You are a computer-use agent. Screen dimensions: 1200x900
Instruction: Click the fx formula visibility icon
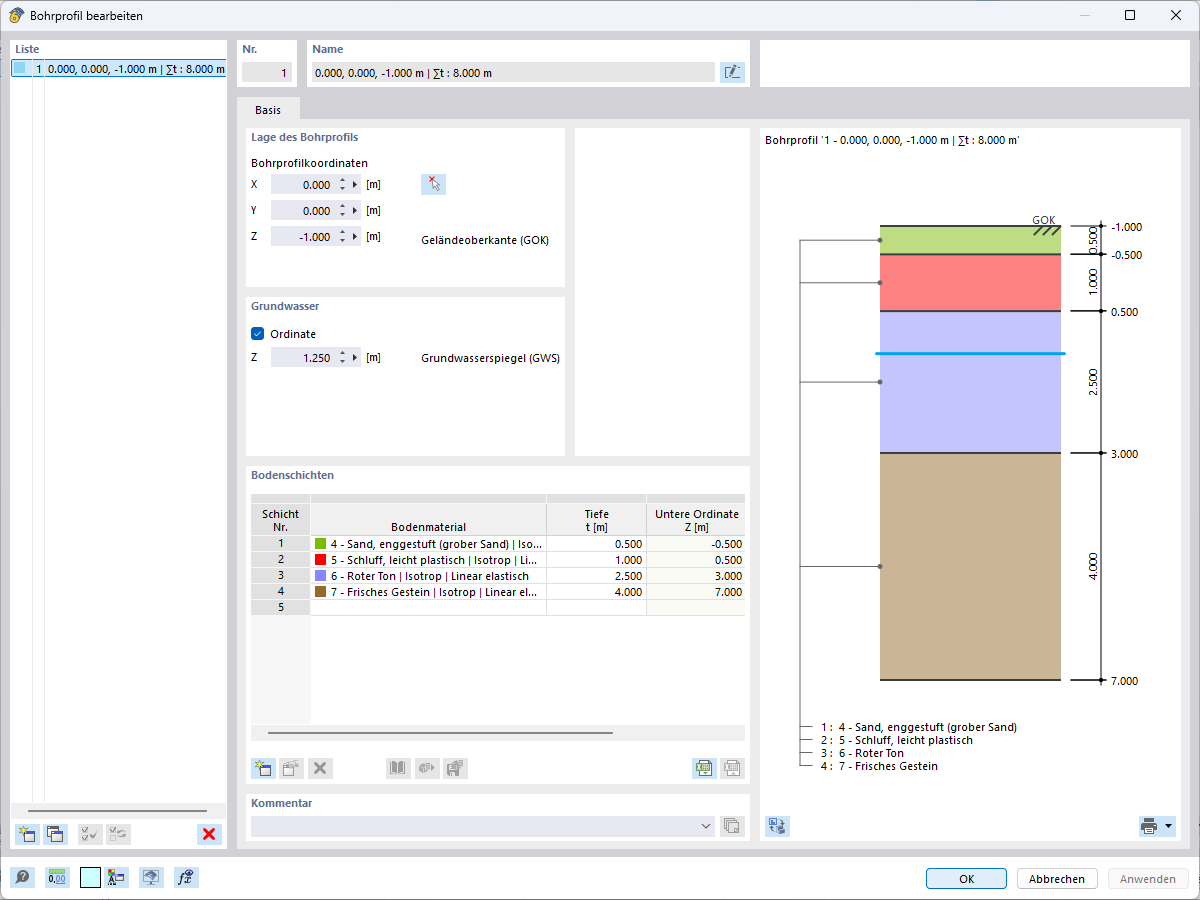186,877
